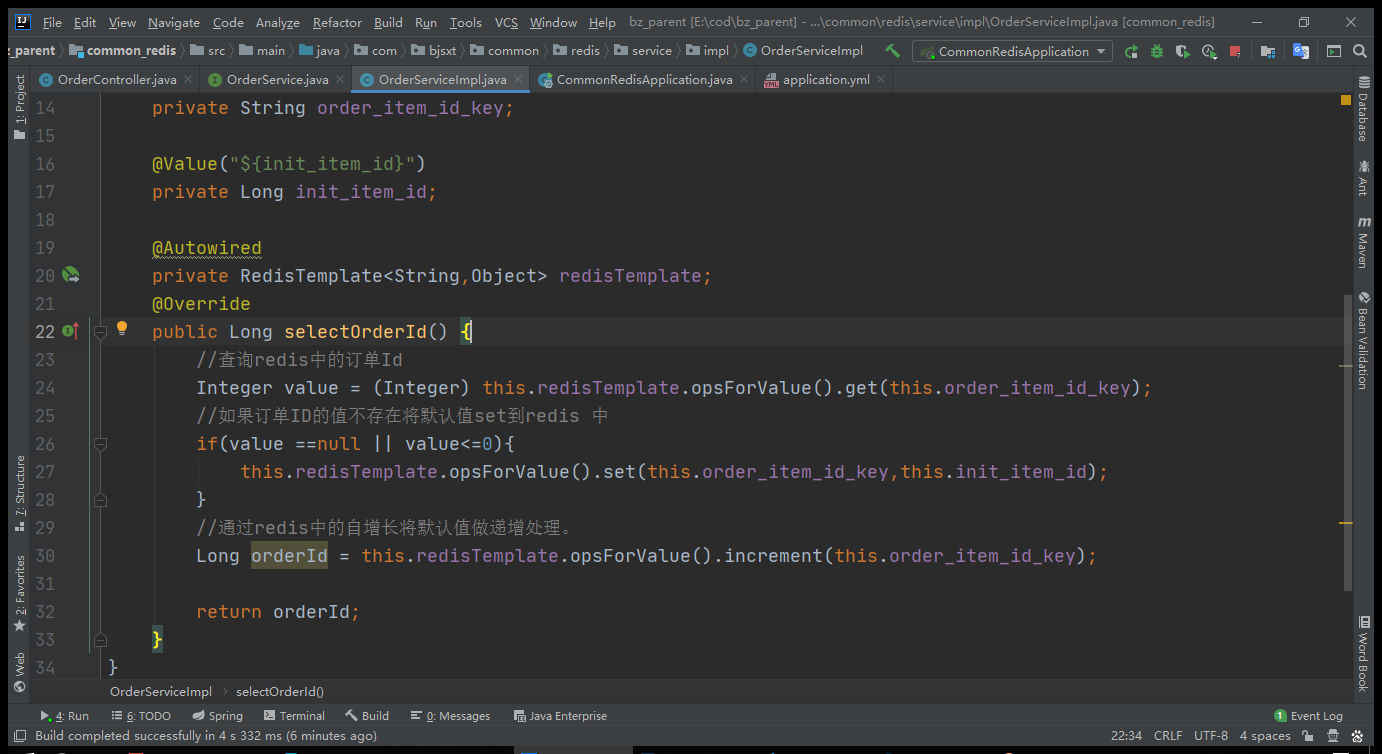Click the yellow warning stripe mark near the scrollbar bottom
This screenshot has width=1382, height=754.
point(1346,523)
